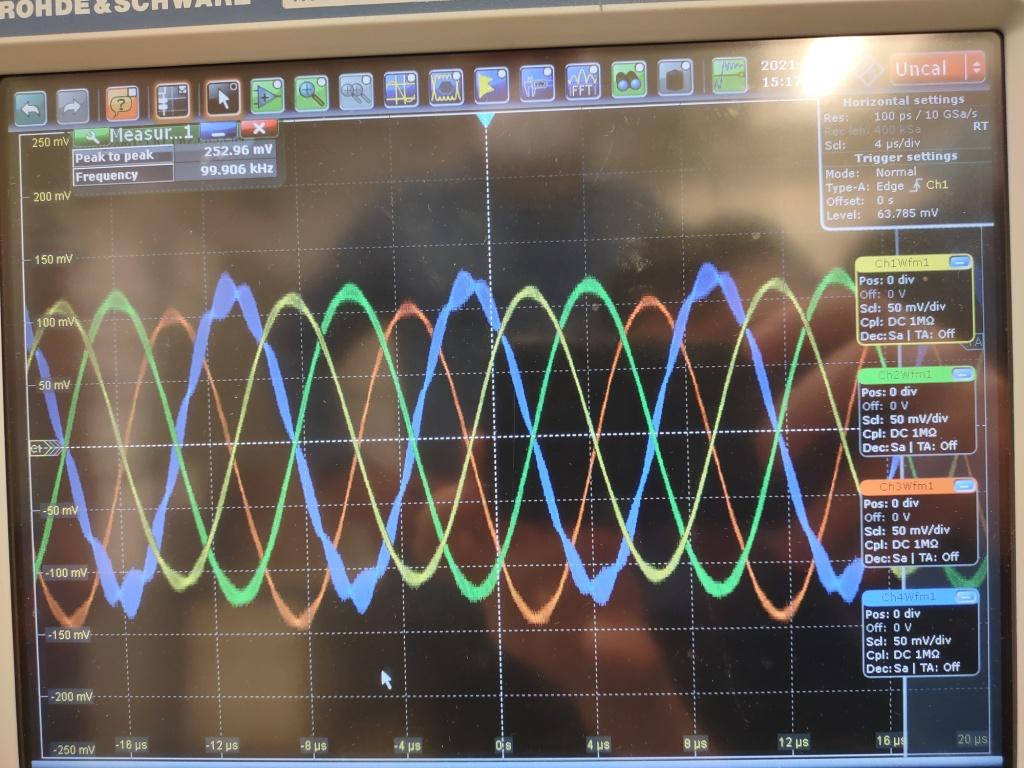This screenshot has height=768, width=1024.
Task: Open the Help question-mark tool
Action: (x=121, y=103)
